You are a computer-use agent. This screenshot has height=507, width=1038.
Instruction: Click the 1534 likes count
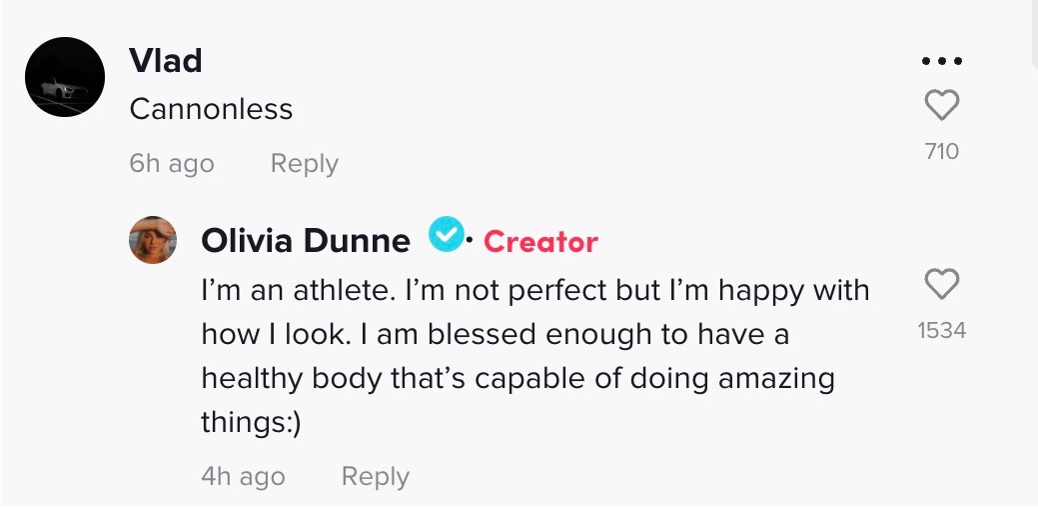click(942, 330)
